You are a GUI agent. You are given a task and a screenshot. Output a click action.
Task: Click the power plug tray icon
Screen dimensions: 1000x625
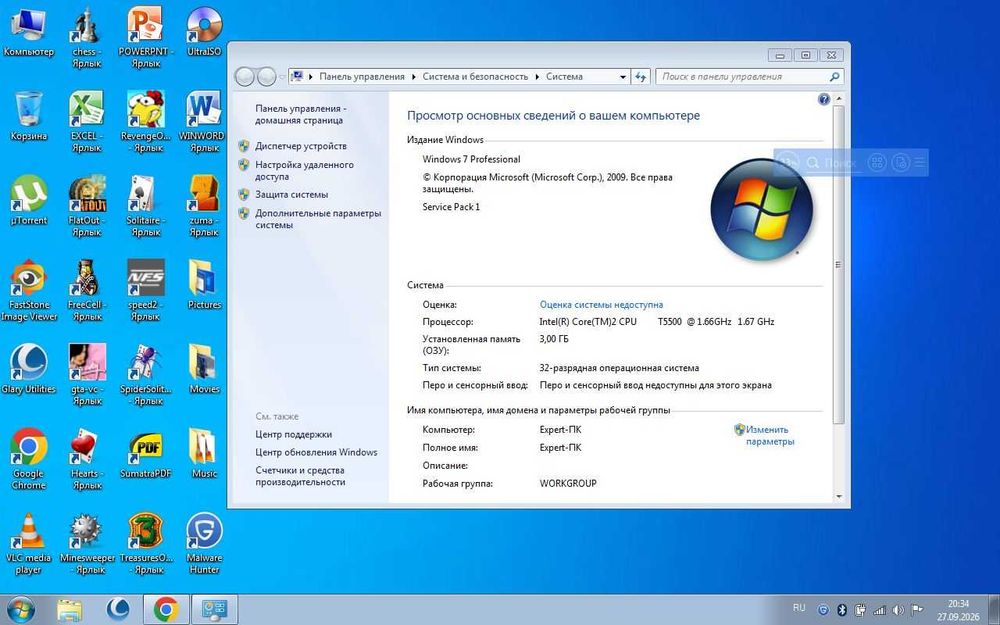pos(860,610)
